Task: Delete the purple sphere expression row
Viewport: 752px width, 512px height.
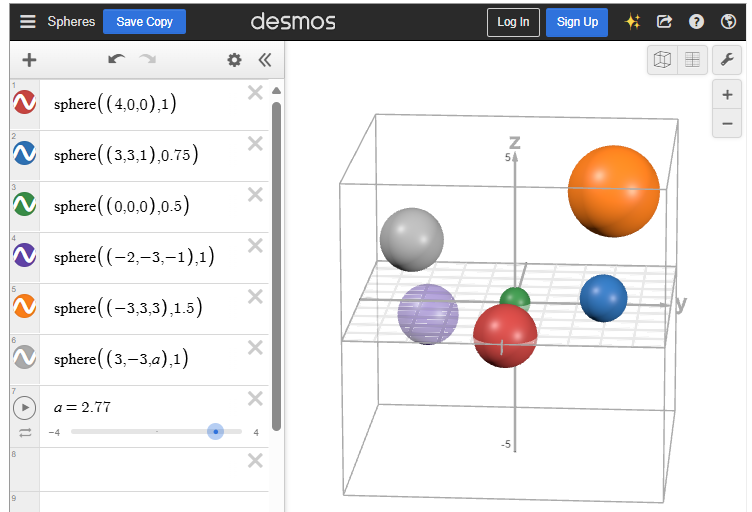Action: 255,246
